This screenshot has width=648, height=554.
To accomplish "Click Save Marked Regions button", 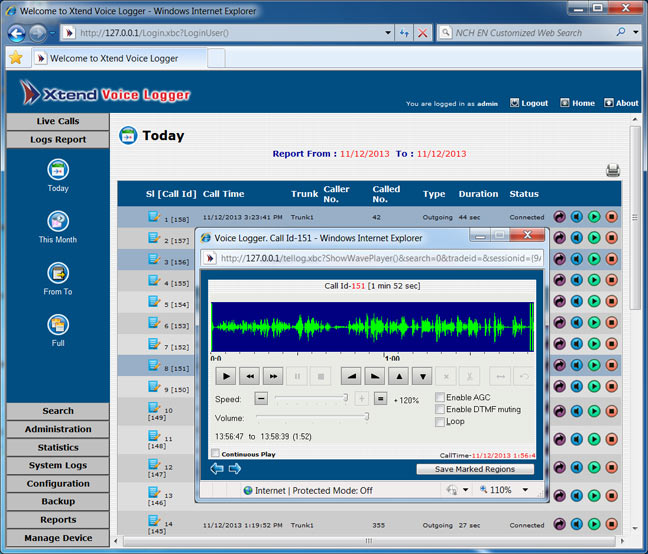I will coord(475,469).
